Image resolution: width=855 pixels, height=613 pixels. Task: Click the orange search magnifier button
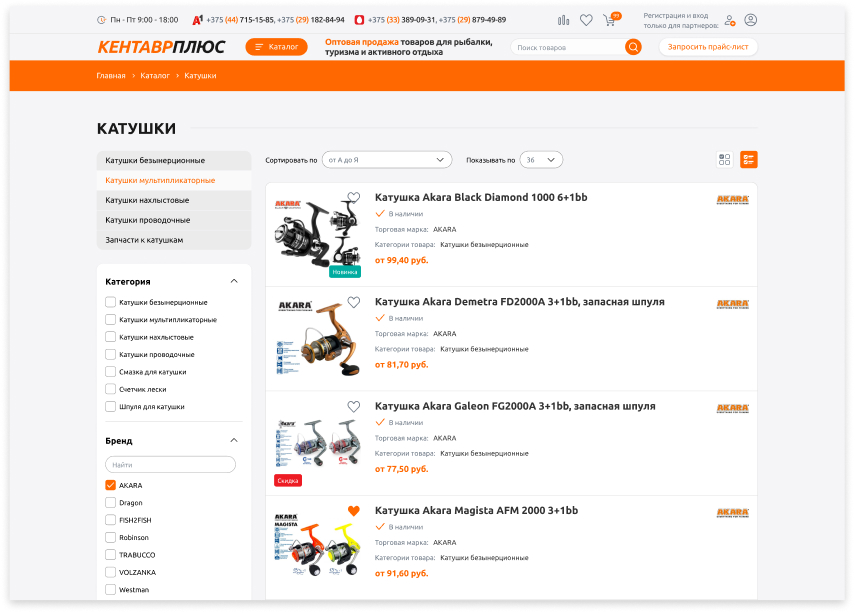pyautogui.click(x=633, y=47)
